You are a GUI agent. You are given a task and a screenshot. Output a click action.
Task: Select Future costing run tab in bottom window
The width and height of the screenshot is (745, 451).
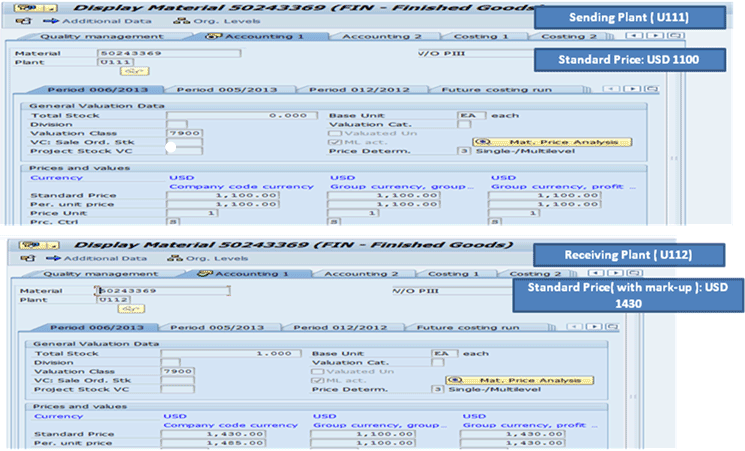[469, 327]
